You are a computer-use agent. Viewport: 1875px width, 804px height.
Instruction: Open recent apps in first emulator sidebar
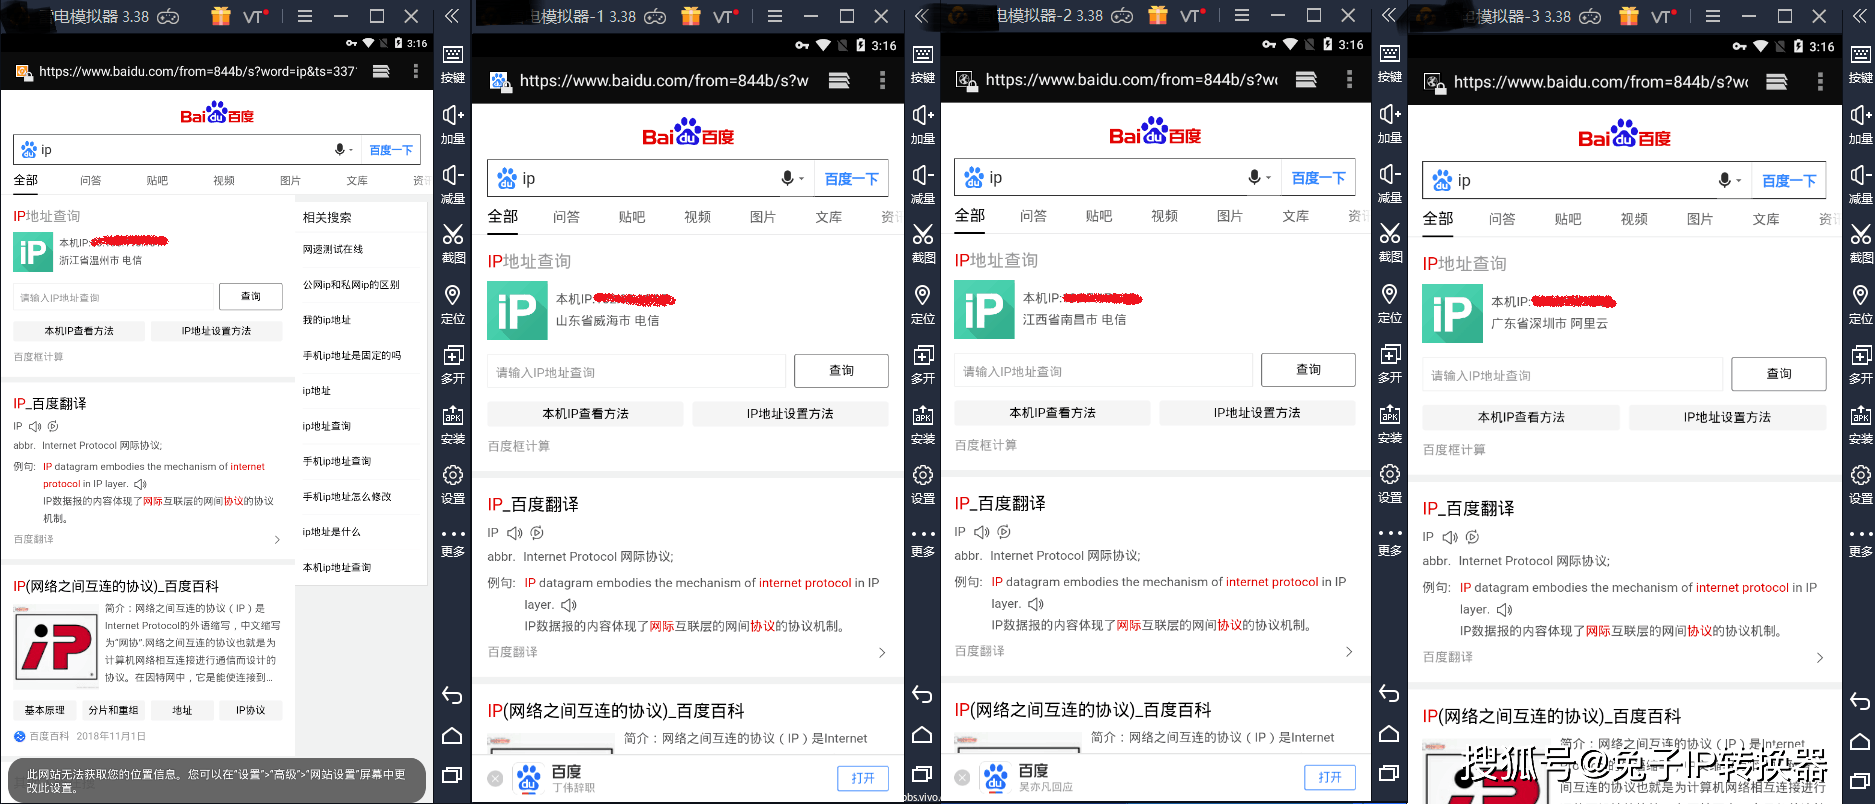coord(452,775)
